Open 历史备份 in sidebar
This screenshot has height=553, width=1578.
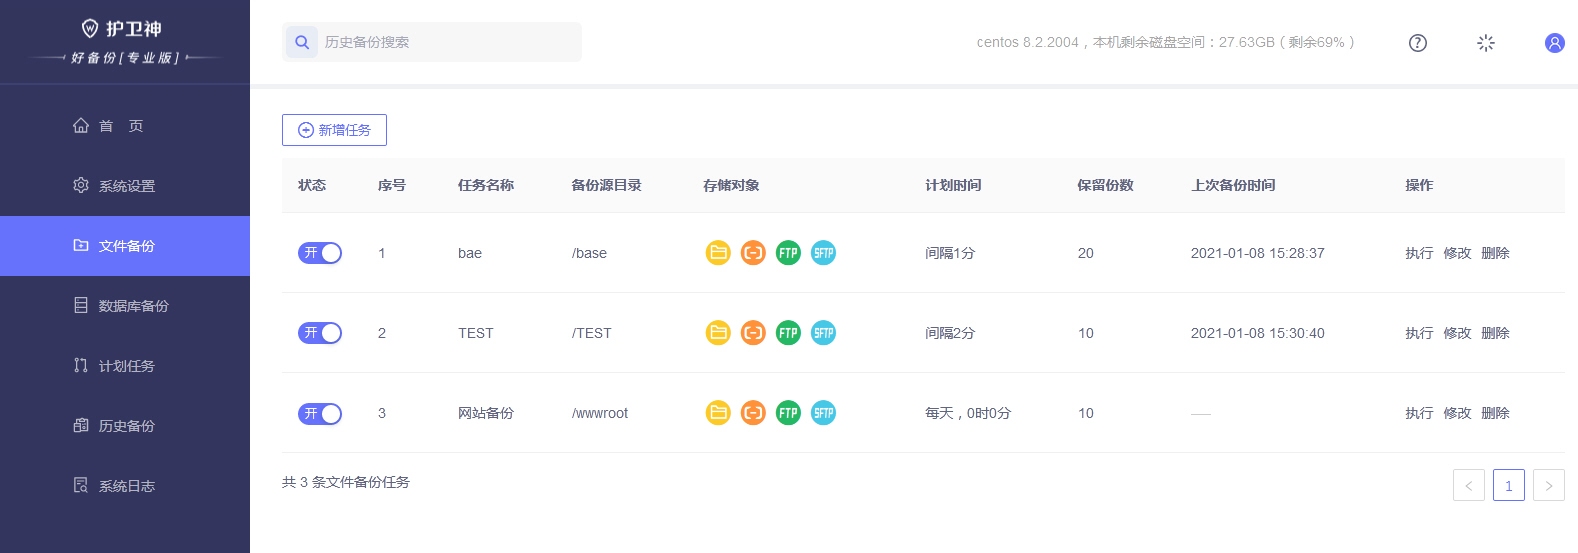125,426
